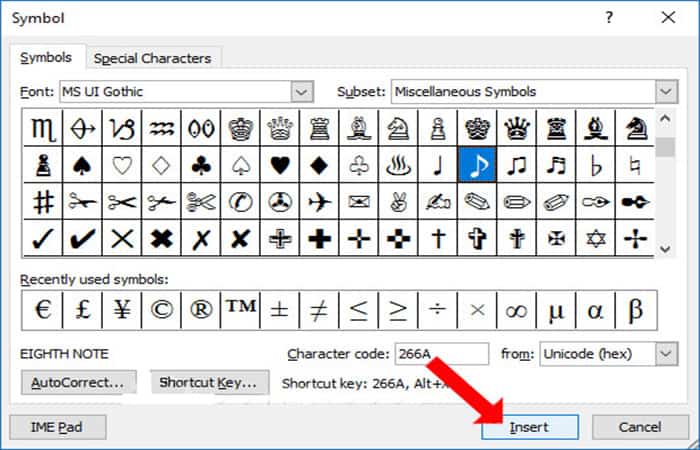The image size is (700, 450).
Task: Open the 'from' Unicode (hex) dropdown
Action: tap(666, 354)
